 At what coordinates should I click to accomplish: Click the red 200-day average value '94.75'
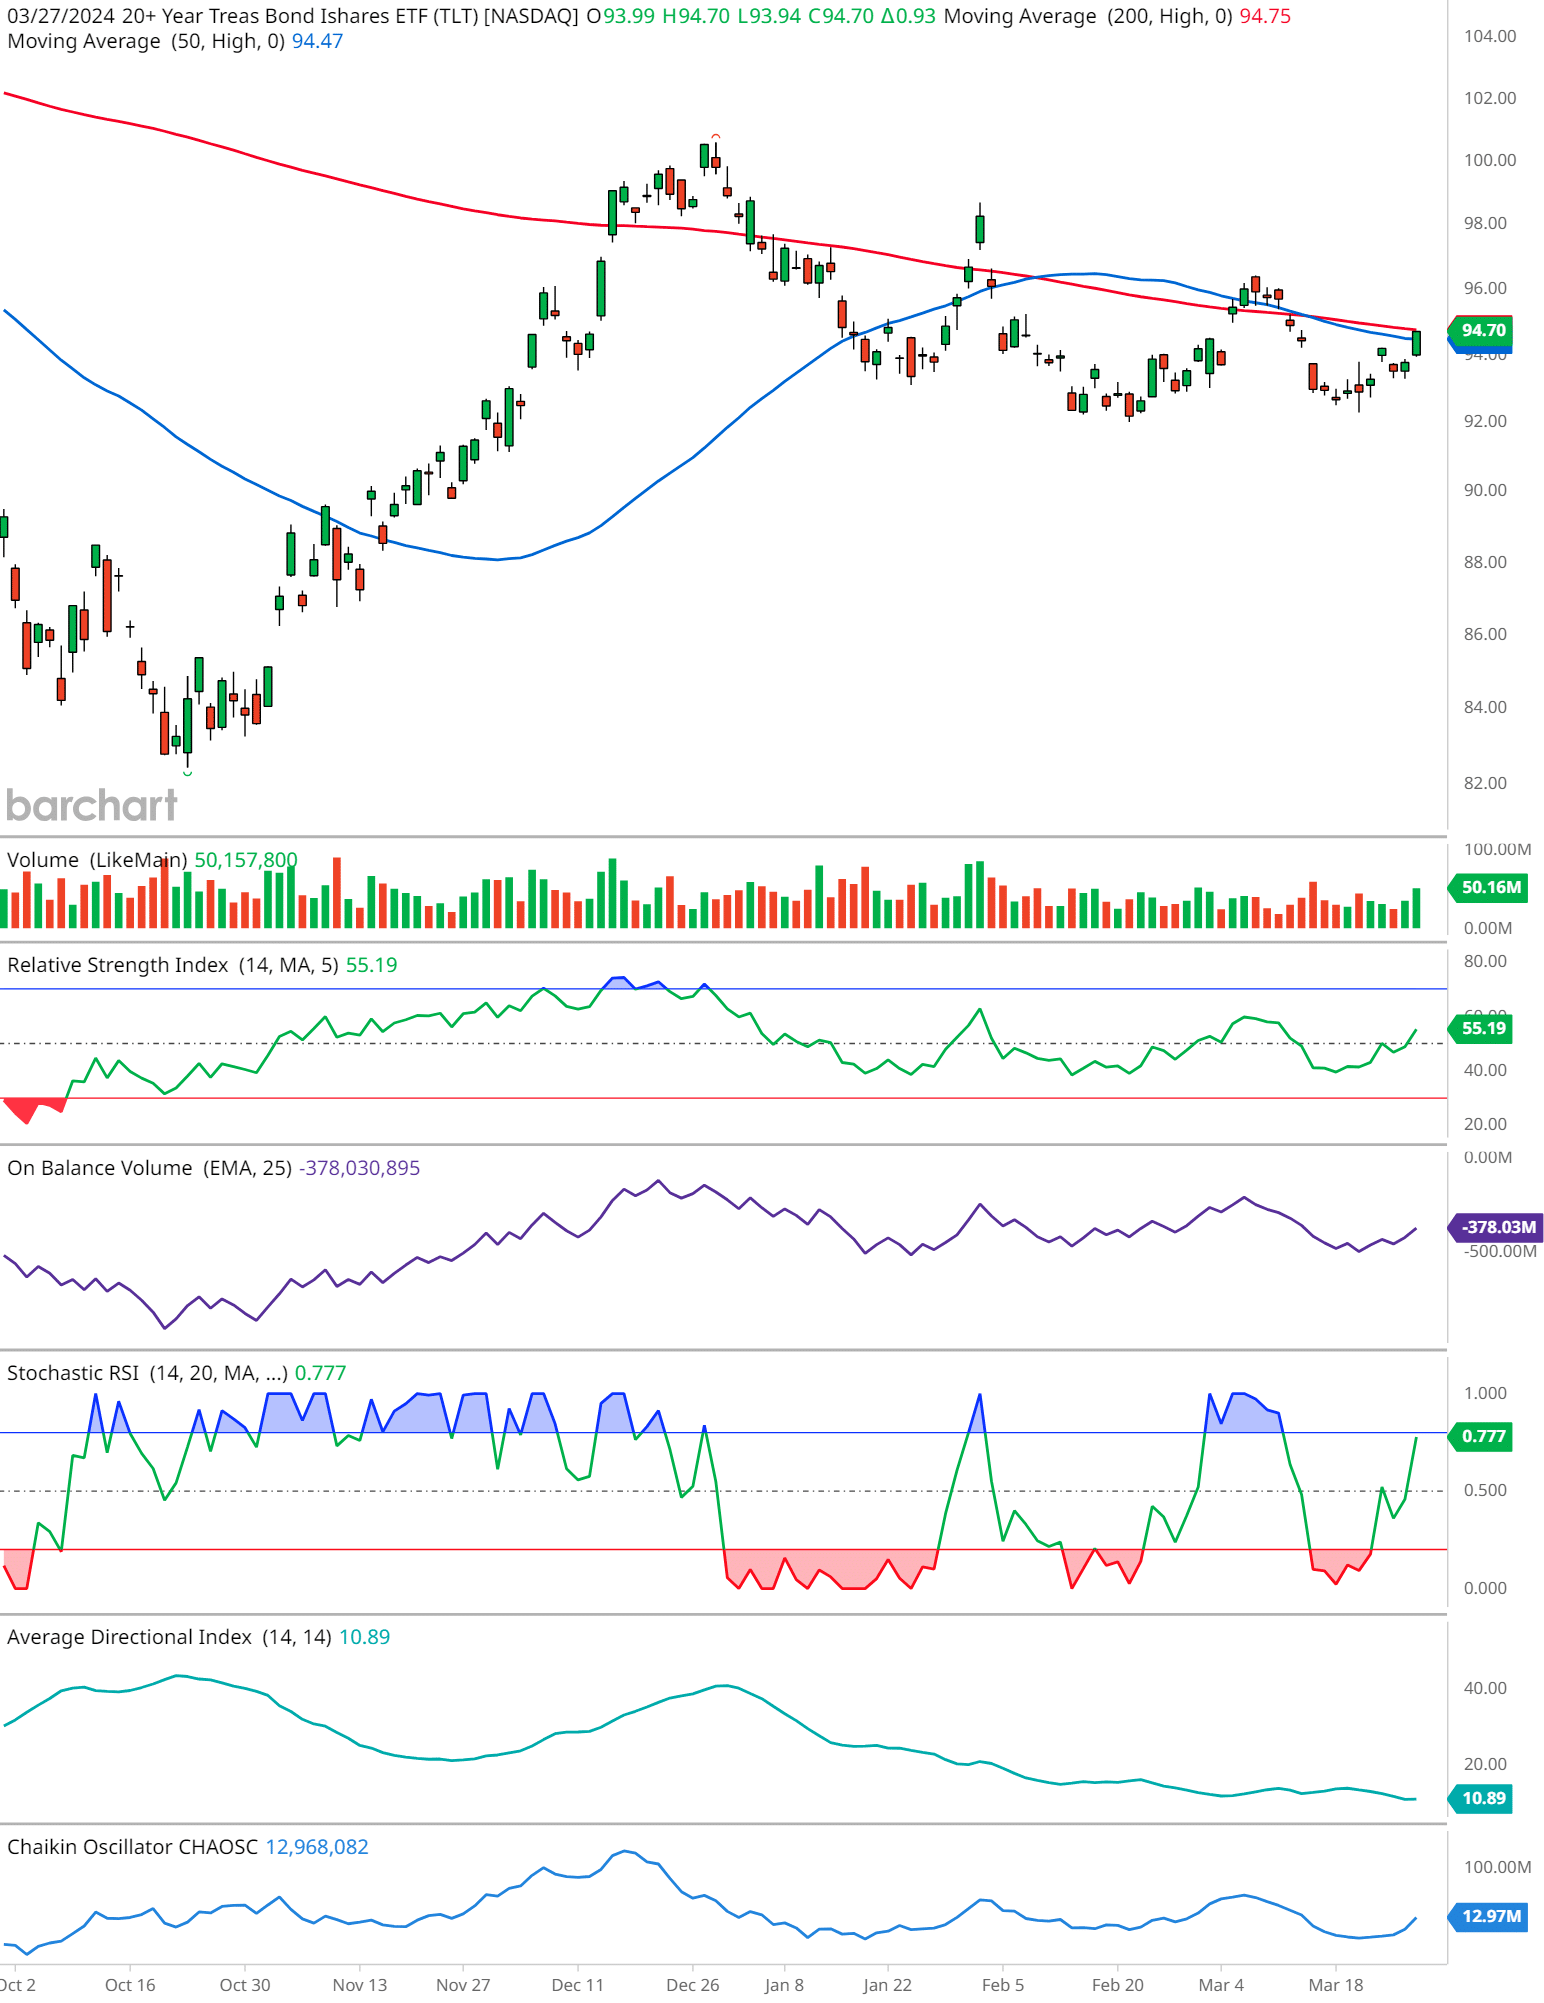[1265, 17]
